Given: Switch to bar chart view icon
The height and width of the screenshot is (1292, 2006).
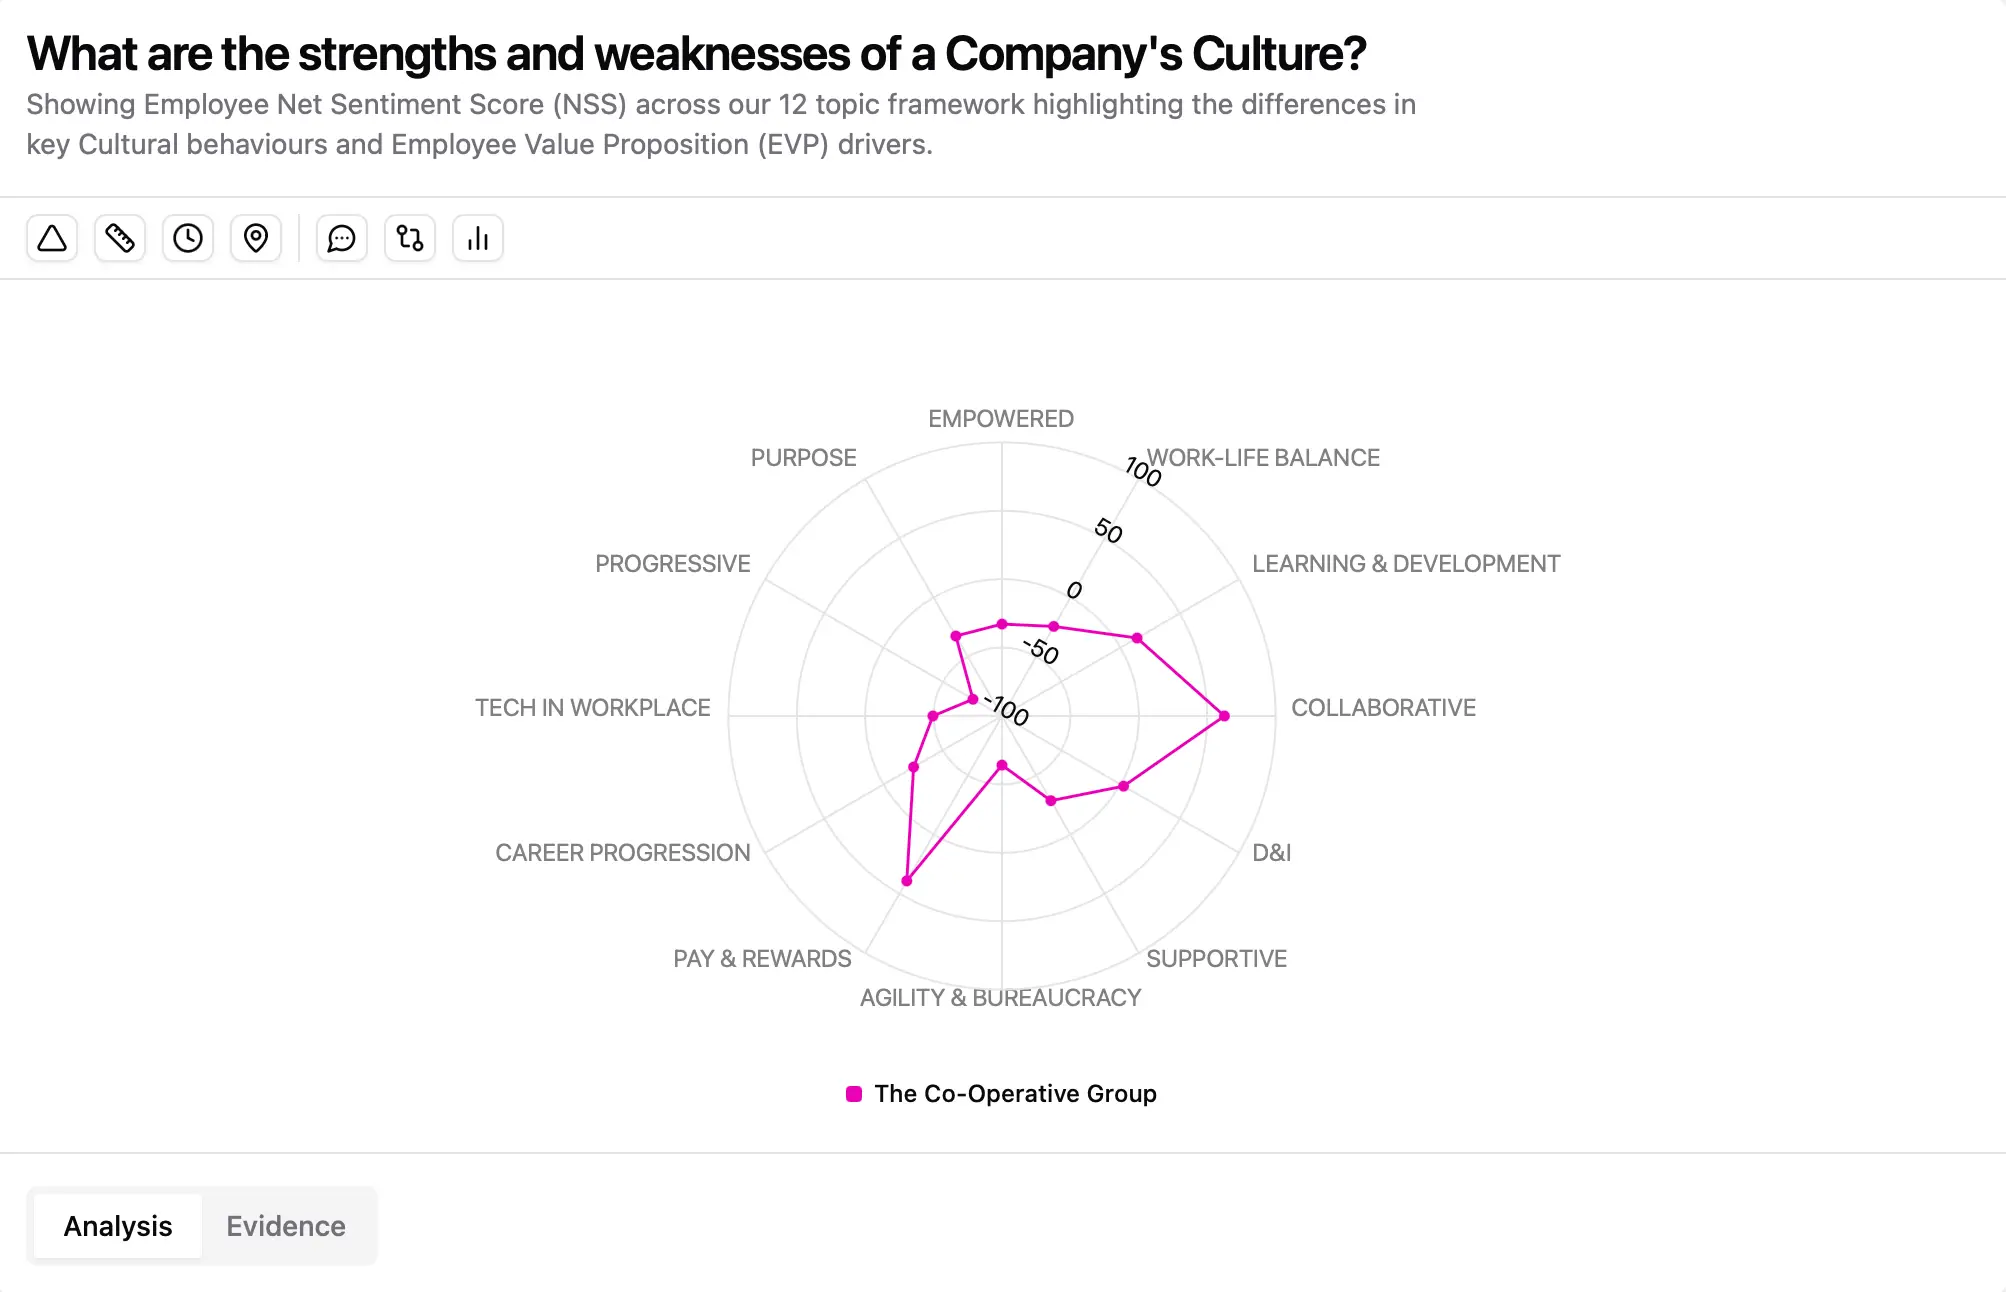Looking at the screenshot, I should [477, 238].
